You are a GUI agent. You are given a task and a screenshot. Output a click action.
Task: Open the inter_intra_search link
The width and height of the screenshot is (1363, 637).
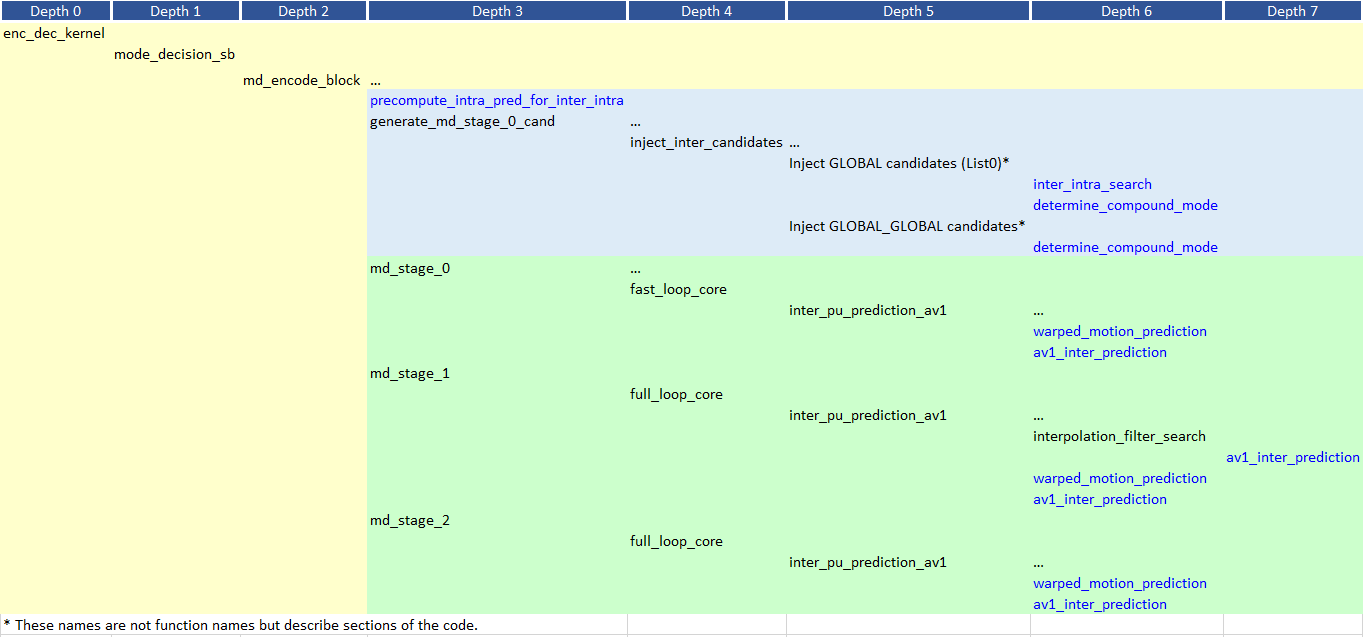pos(1092,184)
